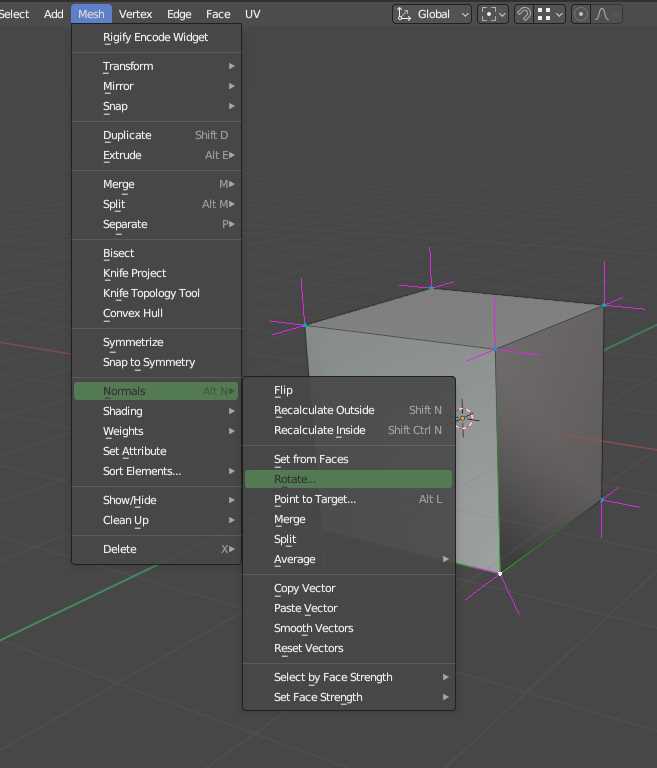Screen dimensions: 657x768
Task: Open the UV menu
Action: tap(252, 14)
